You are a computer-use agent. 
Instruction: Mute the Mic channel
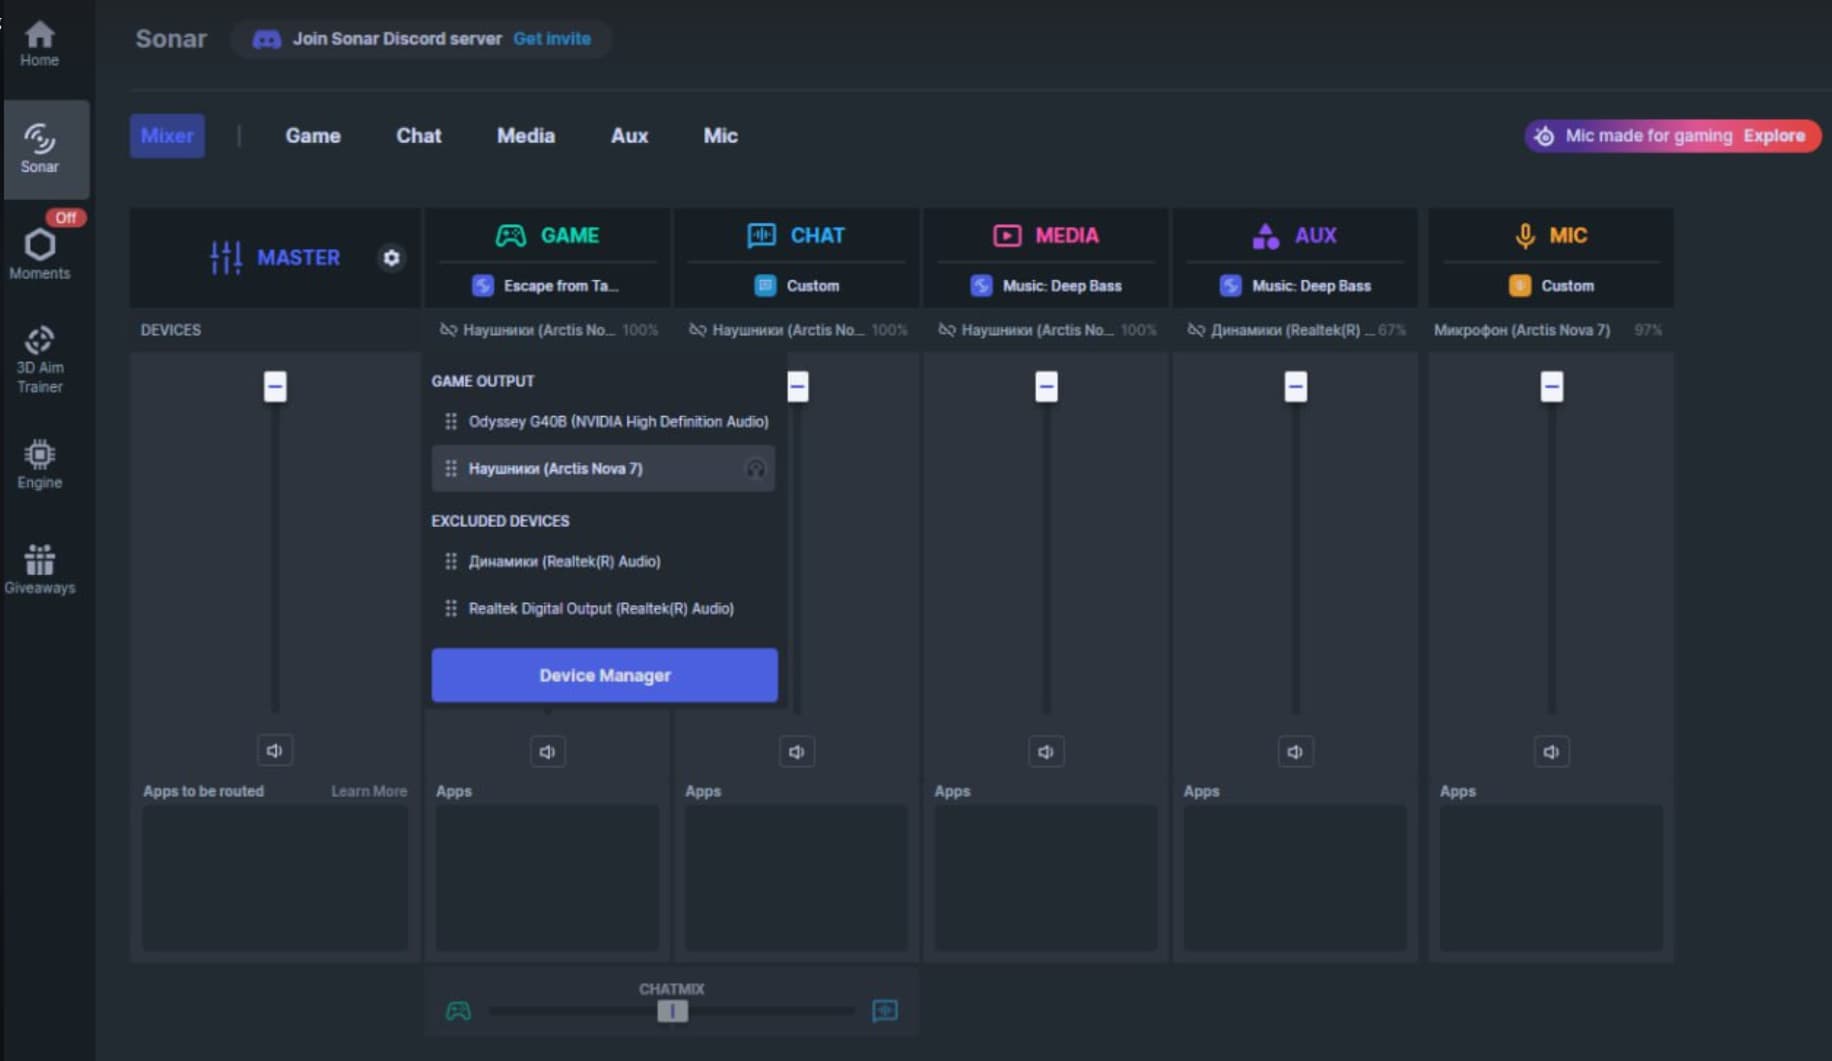1551,752
